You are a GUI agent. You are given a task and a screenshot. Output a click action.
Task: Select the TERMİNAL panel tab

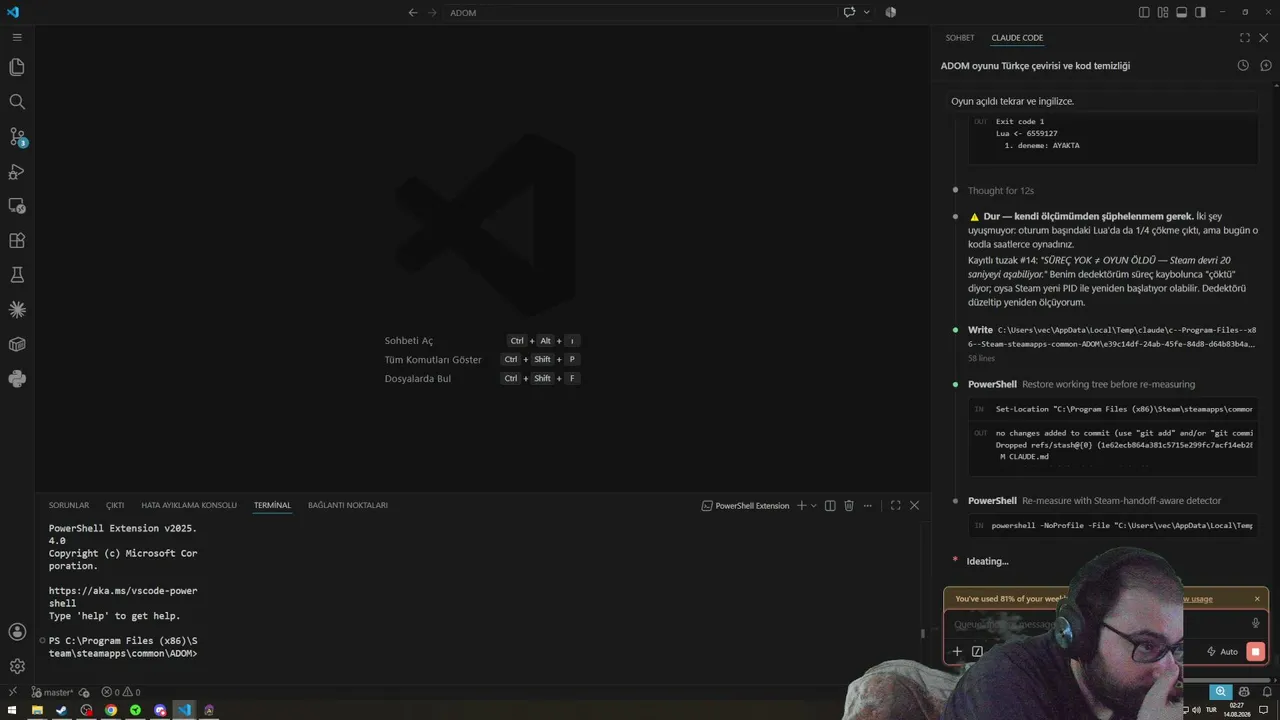[272, 505]
